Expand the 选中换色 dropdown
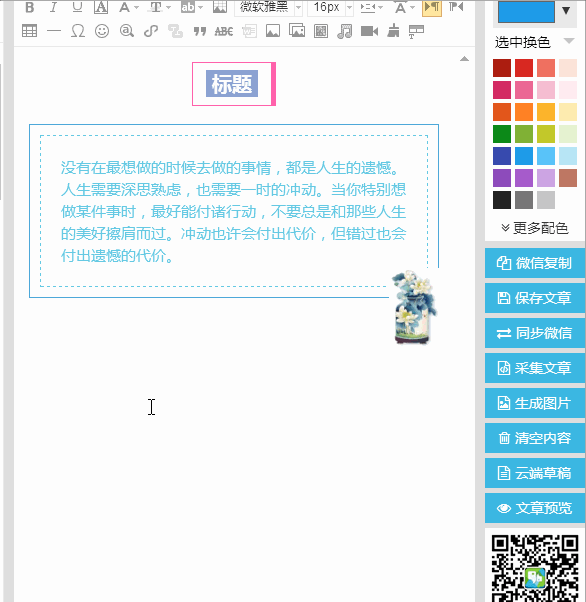This screenshot has height=602, width=586. 569,41
